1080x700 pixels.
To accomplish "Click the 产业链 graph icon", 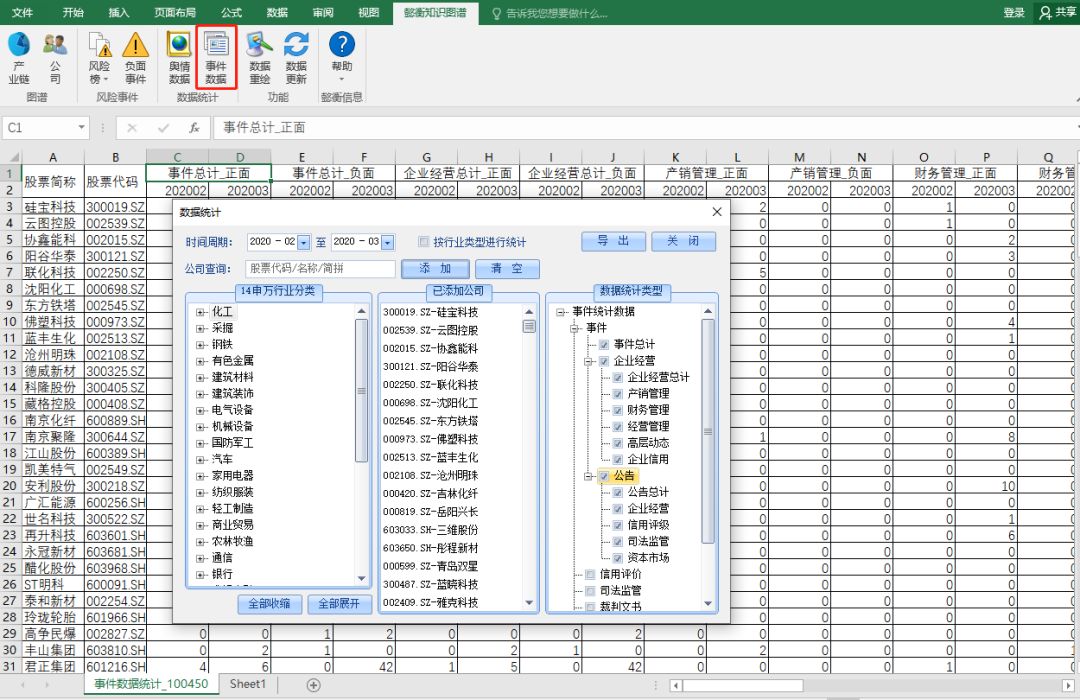I will pos(19,55).
